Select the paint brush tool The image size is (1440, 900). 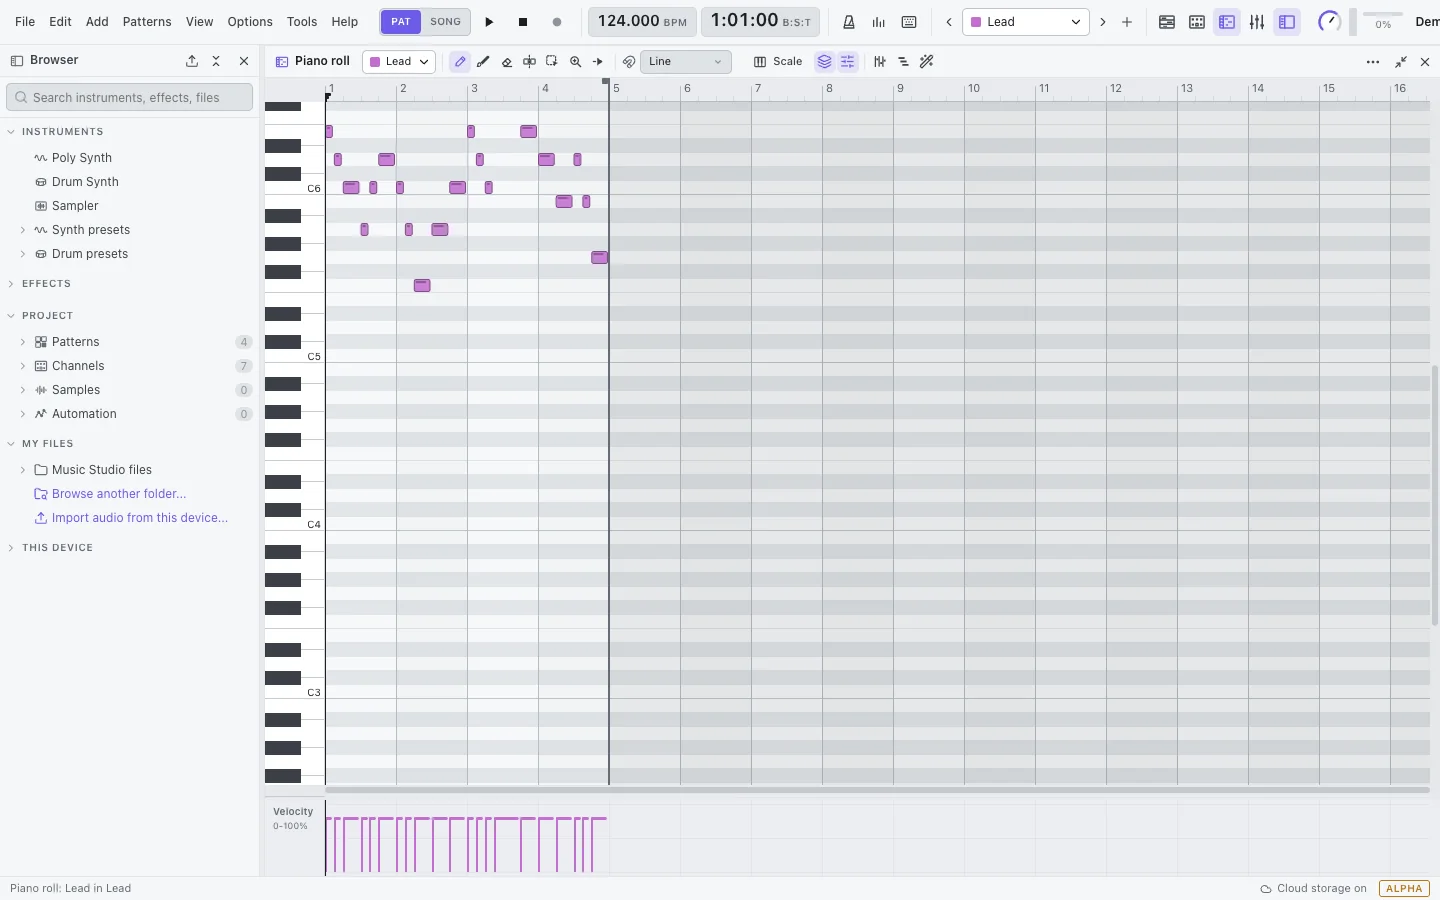click(483, 62)
